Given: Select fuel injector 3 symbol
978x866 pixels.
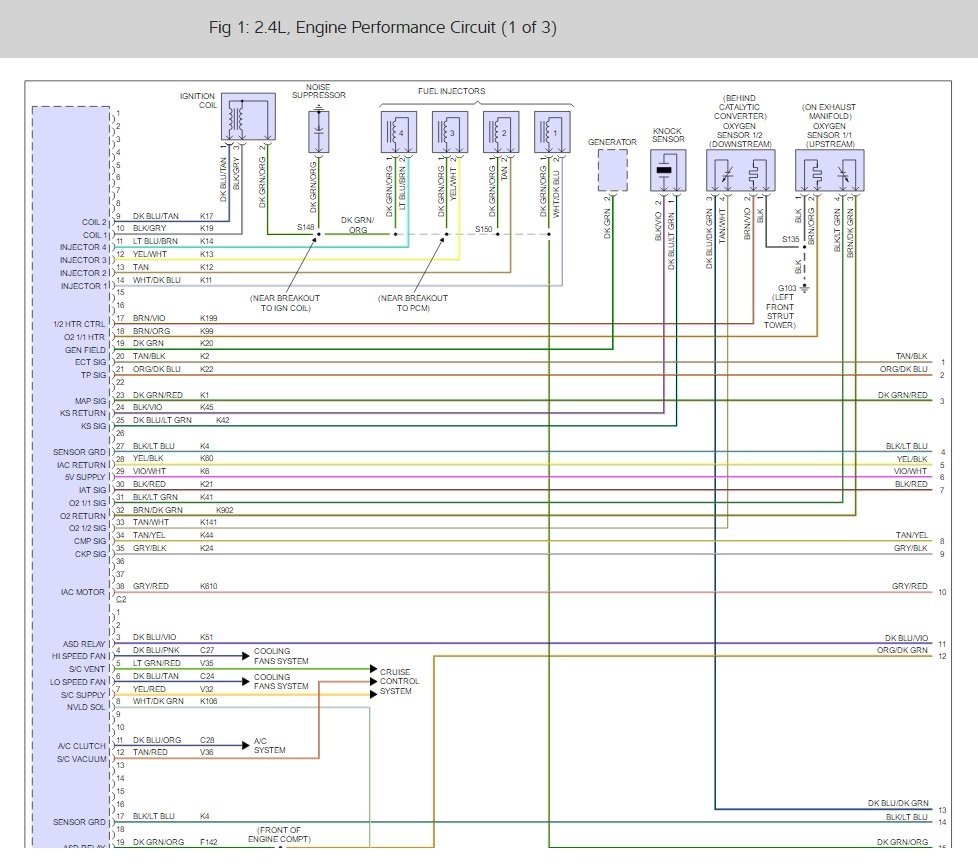Looking at the screenshot, I should [x=450, y=132].
